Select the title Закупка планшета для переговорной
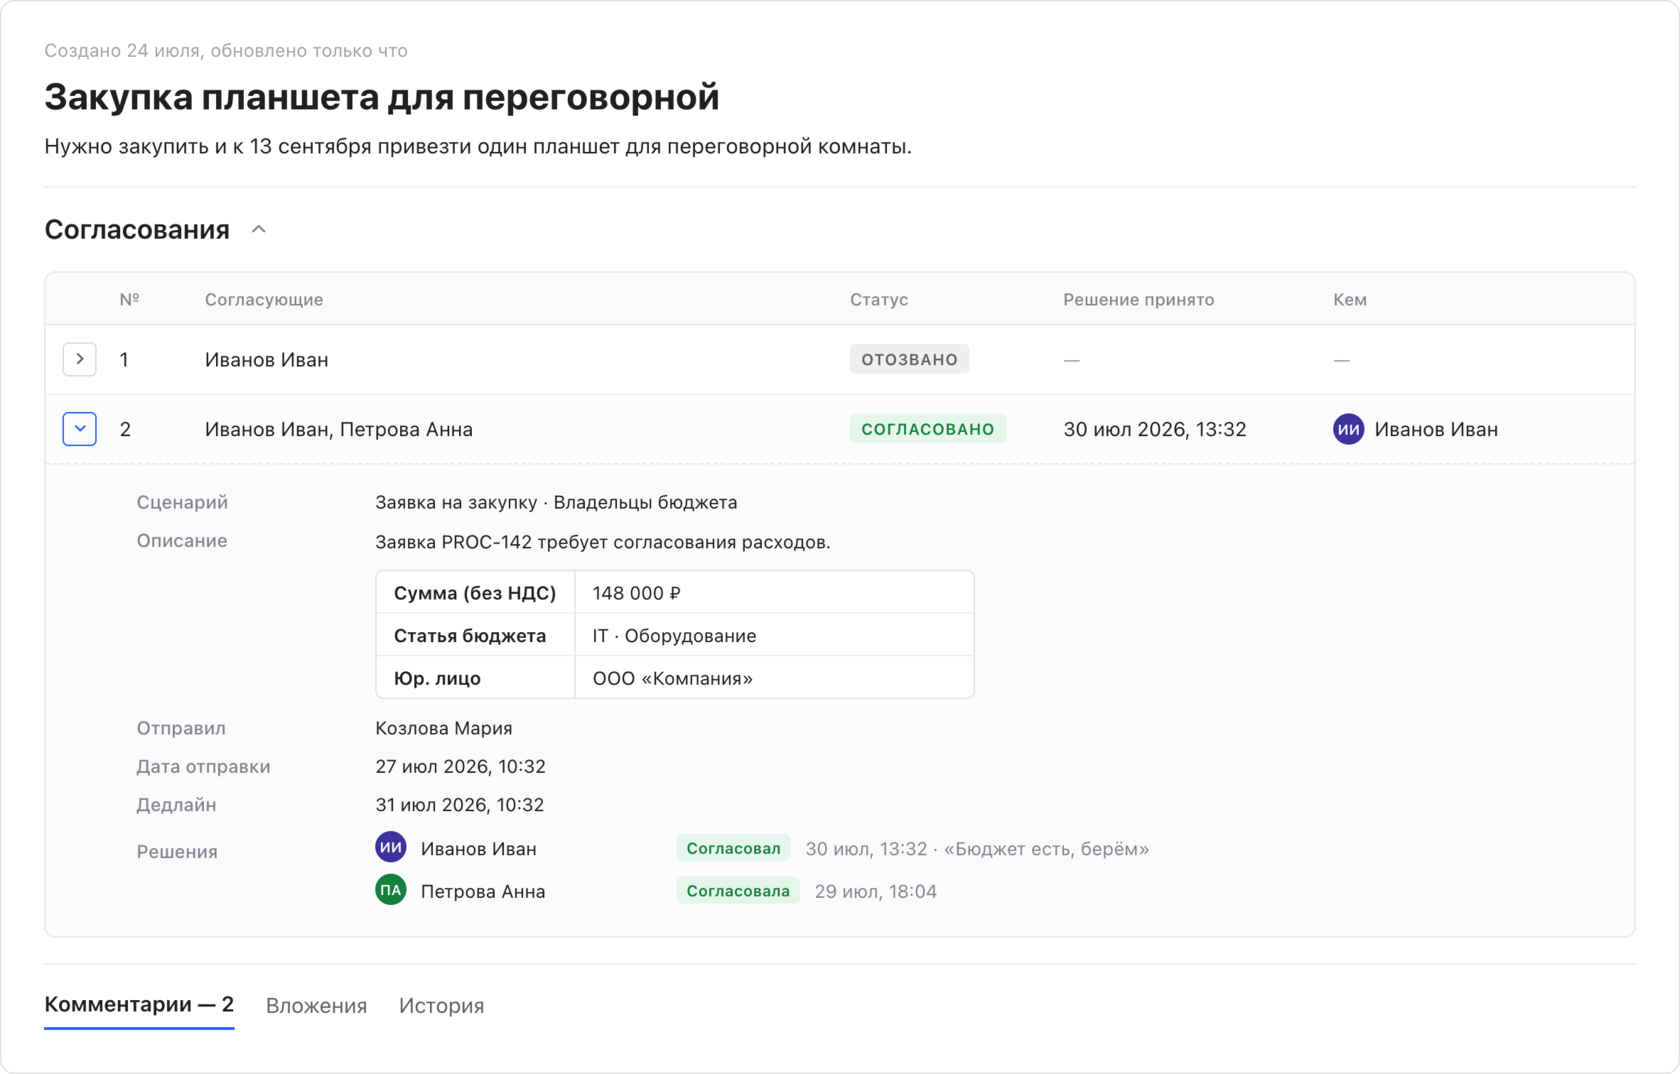1680x1074 pixels. click(x=382, y=97)
